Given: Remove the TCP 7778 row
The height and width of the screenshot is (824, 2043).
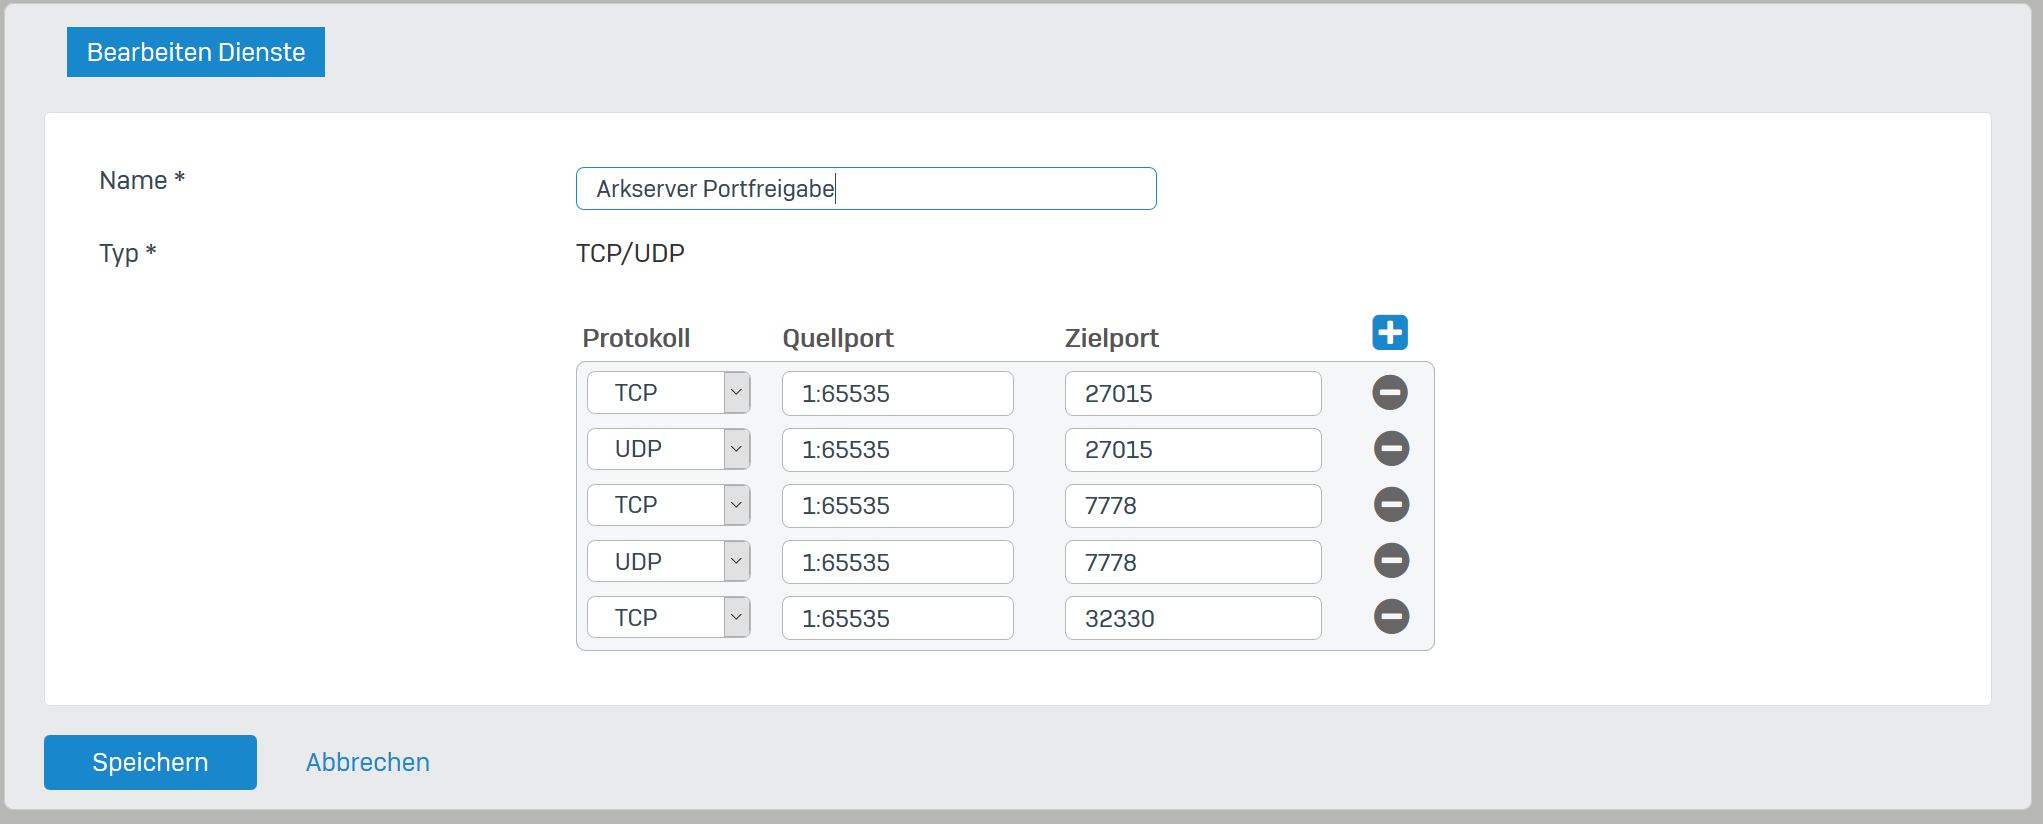Looking at the screenshot, I should [x=1390, y=504].
